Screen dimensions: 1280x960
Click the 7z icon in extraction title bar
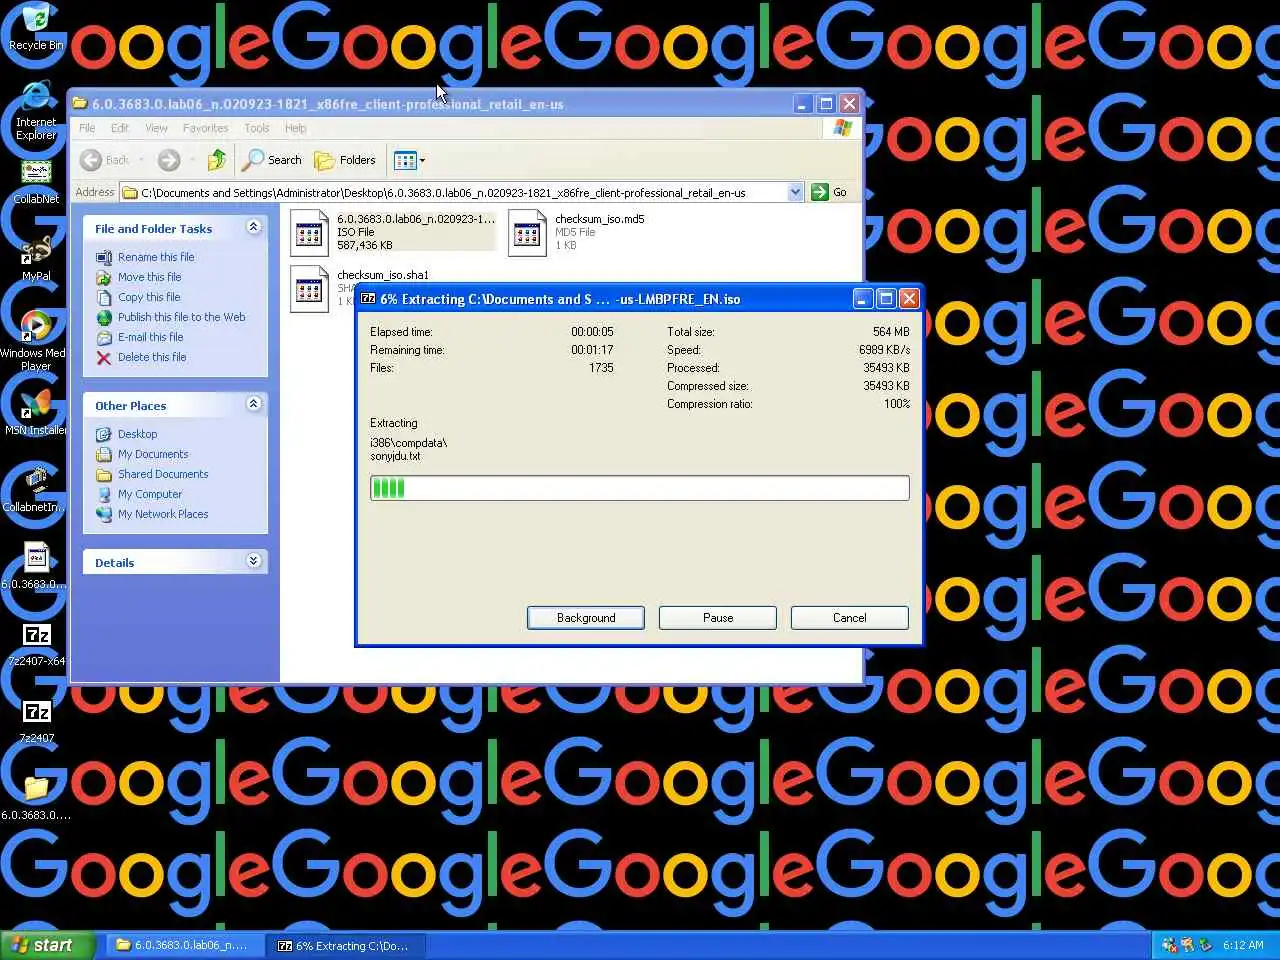(x=368, y=298)
